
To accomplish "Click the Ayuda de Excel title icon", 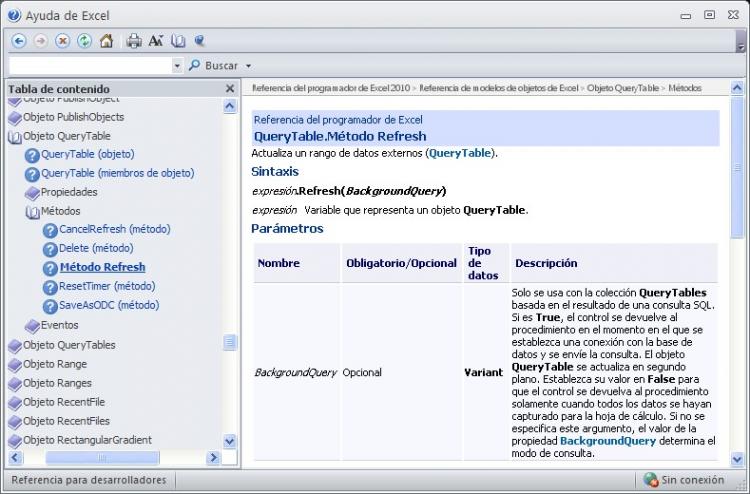I will pyautogui.click(x=14, y=15).
